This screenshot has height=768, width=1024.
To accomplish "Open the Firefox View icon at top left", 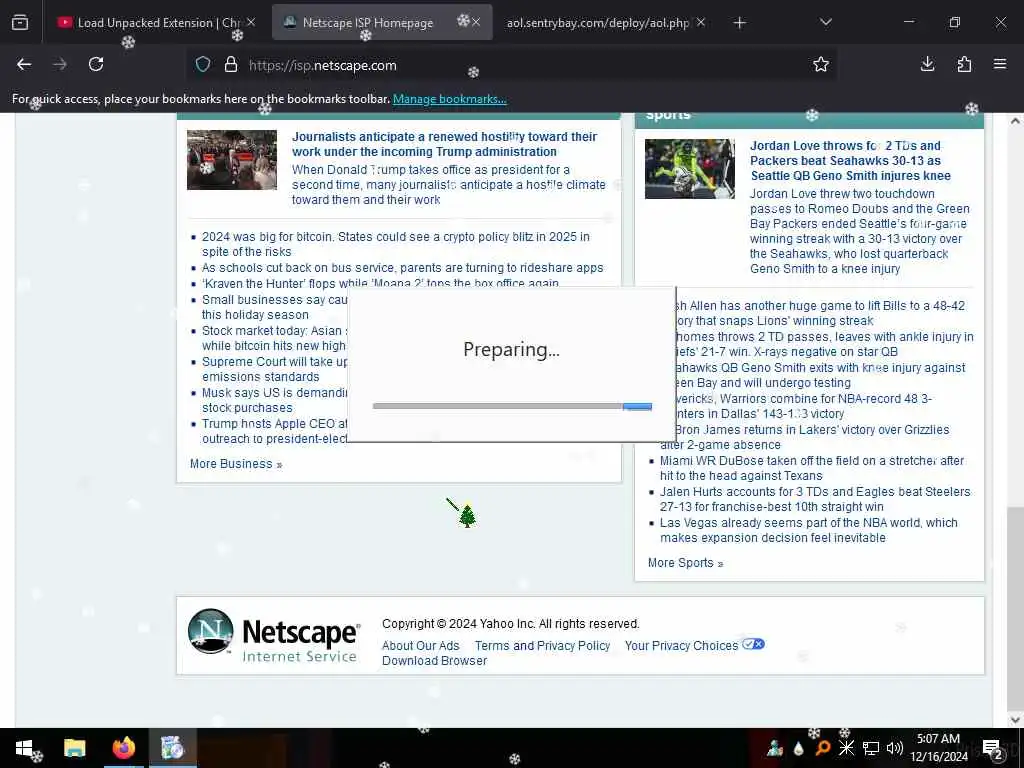I will click(x=20, y=22).
